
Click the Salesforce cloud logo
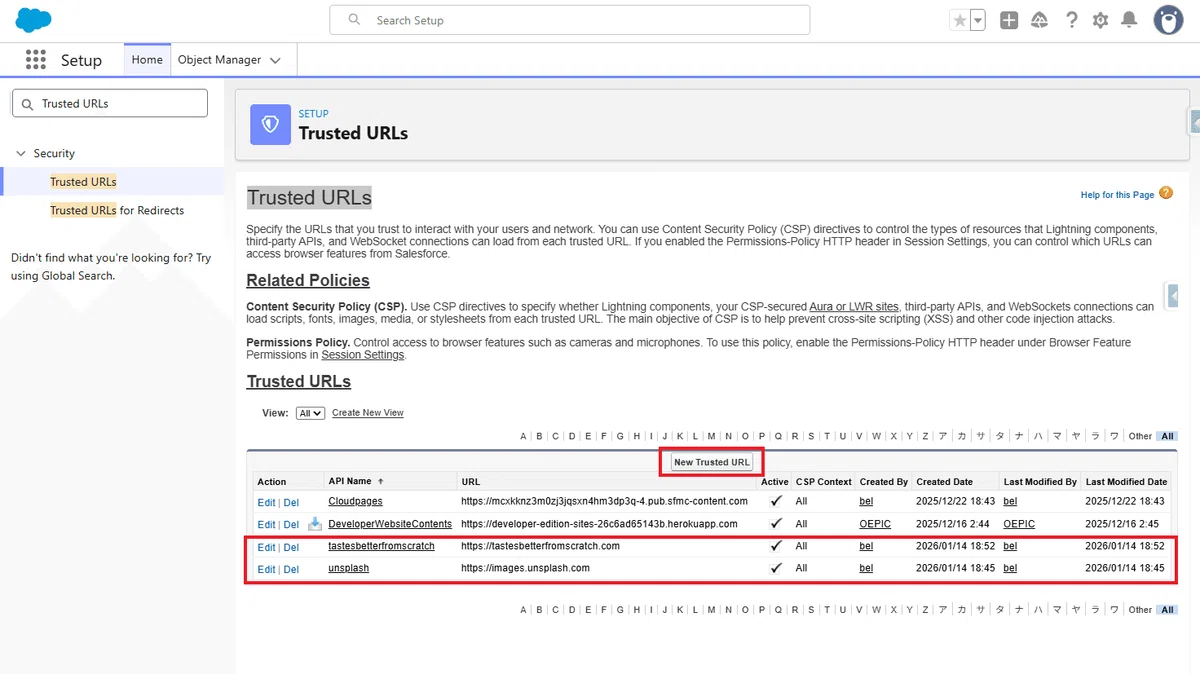pyautogui.click(x=34, y=20)
